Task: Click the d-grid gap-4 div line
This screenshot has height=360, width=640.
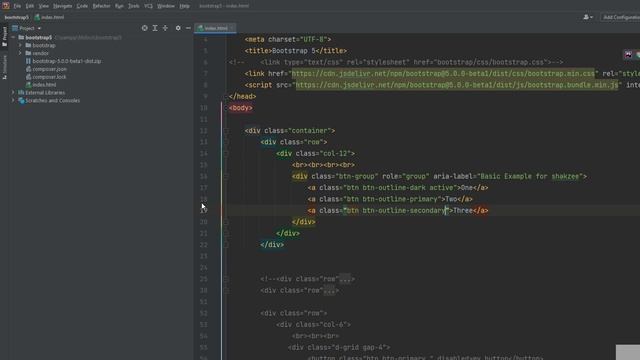Action: click(x=339, y=347)
